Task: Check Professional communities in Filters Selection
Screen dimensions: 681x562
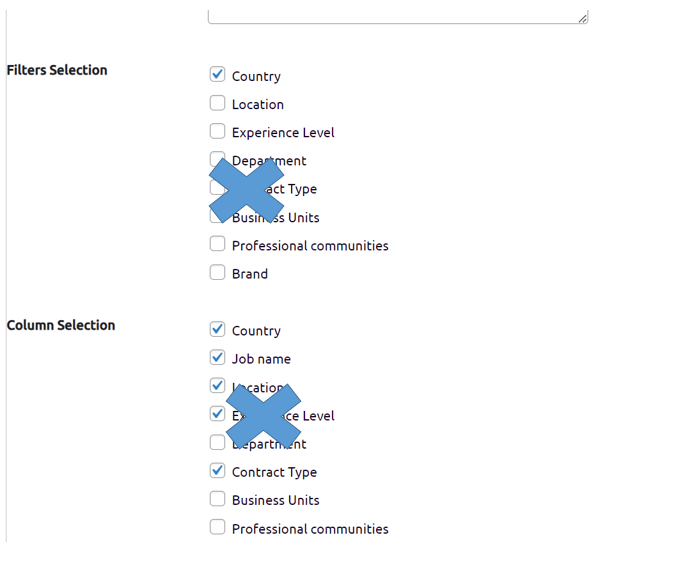Action: [217, 243]
